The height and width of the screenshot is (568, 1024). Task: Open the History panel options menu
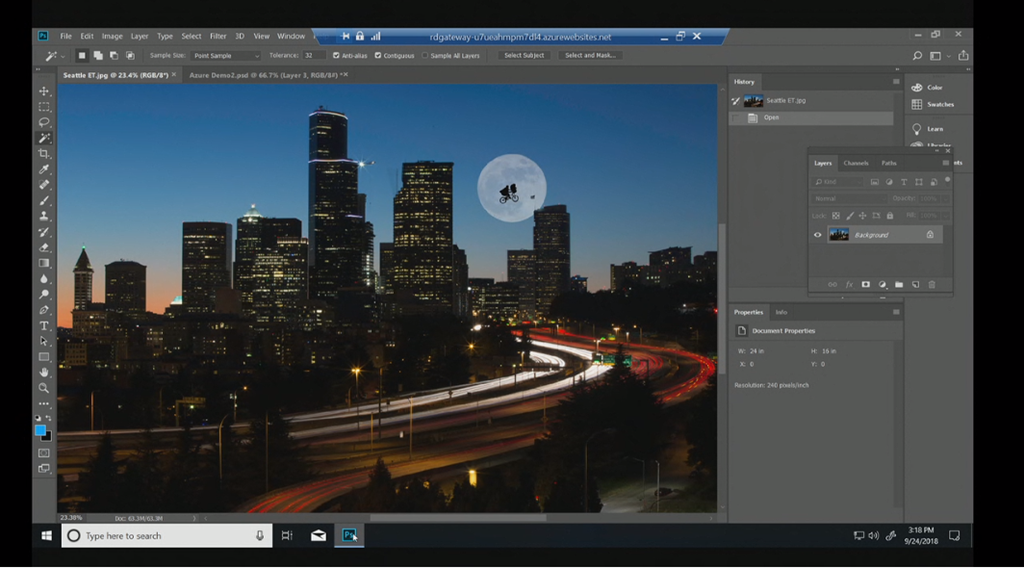pyautogui.click(x=896, y=82)
